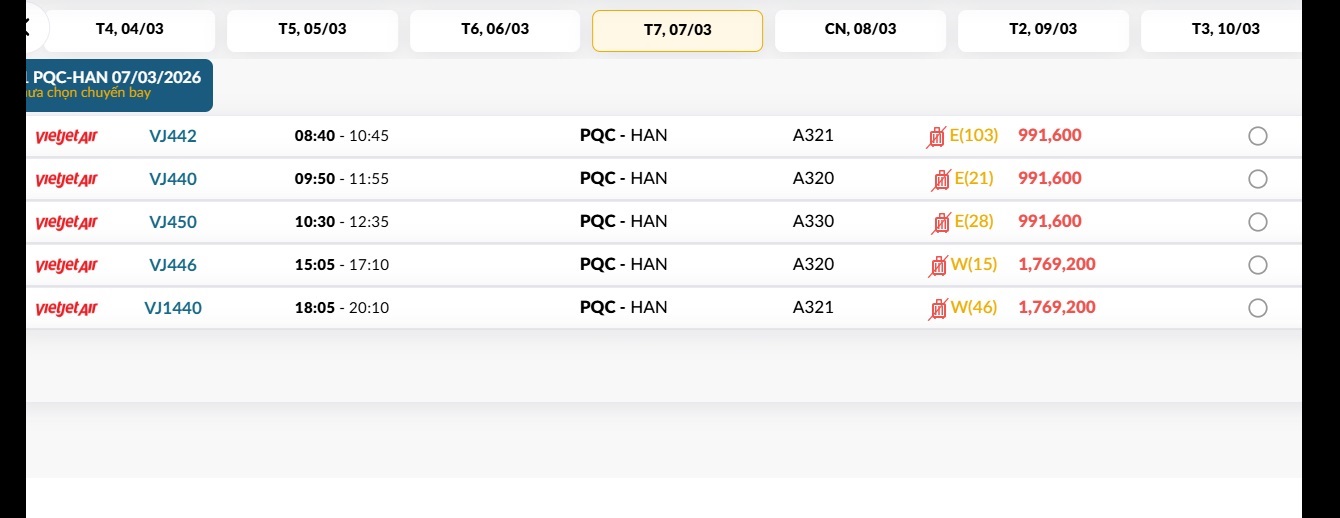Viewport: 1340px width, 518px height.
Task: Switch to the T4, 04/03 date tab
Action: coord(129,30)
